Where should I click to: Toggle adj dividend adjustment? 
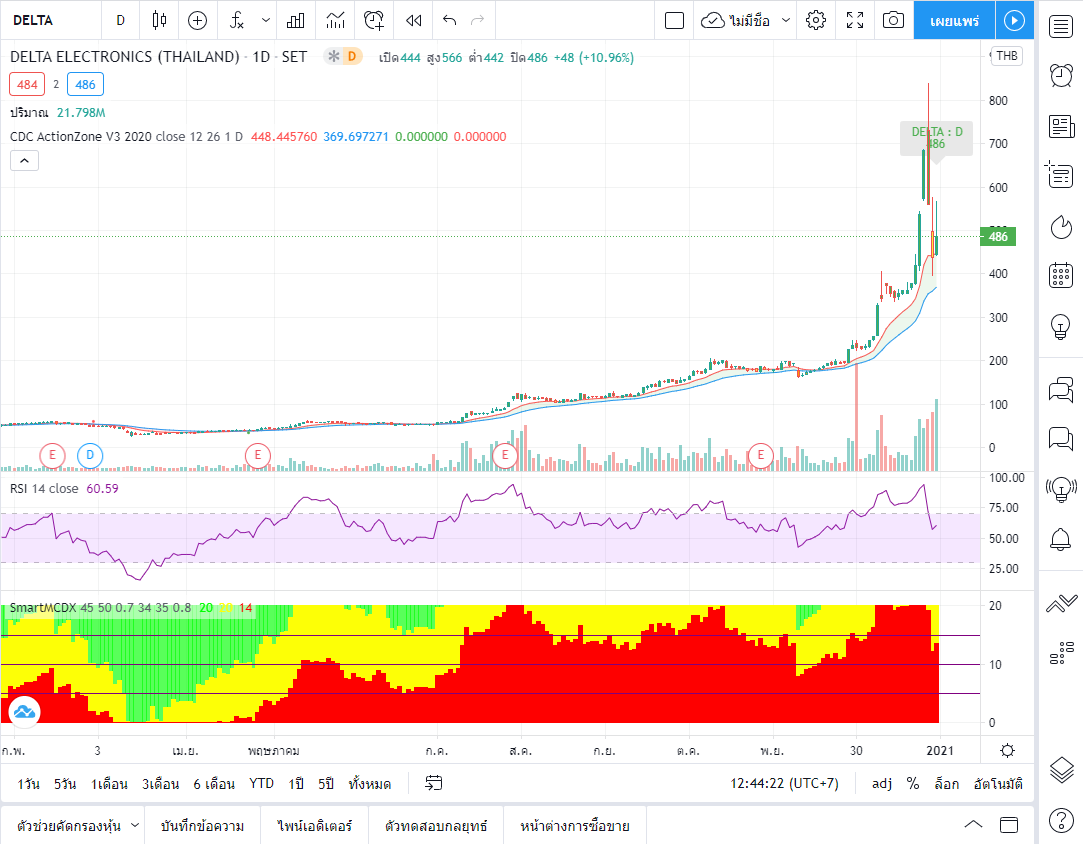click(882, 784)
